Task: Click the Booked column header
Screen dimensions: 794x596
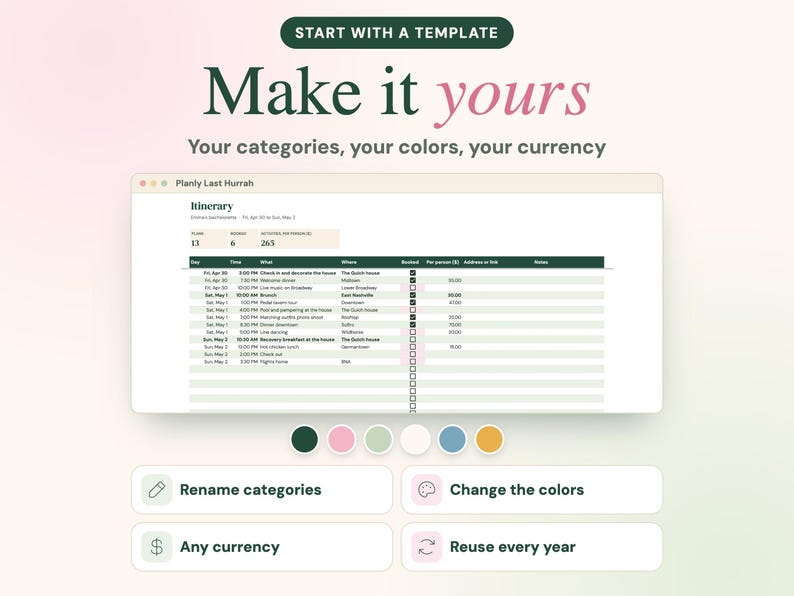Action: [x=410, y=262]
